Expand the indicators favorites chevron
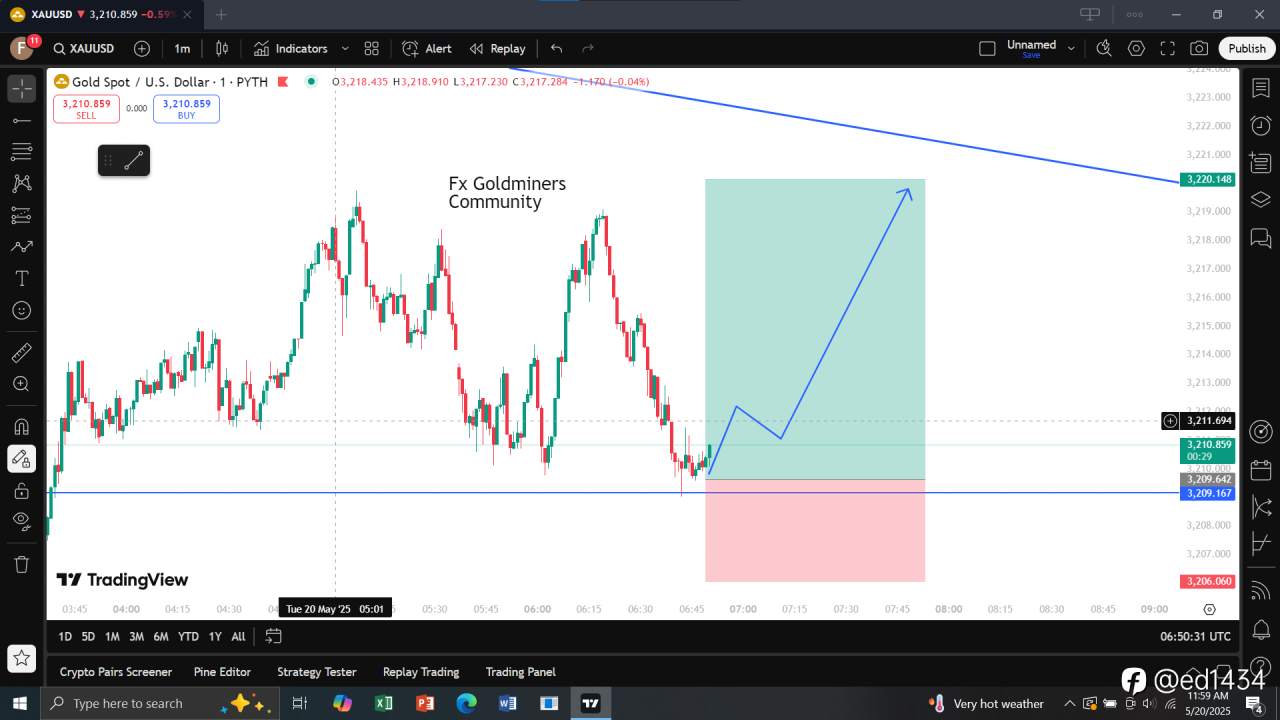Screen dimensions: 1280x720 (345, 48)
